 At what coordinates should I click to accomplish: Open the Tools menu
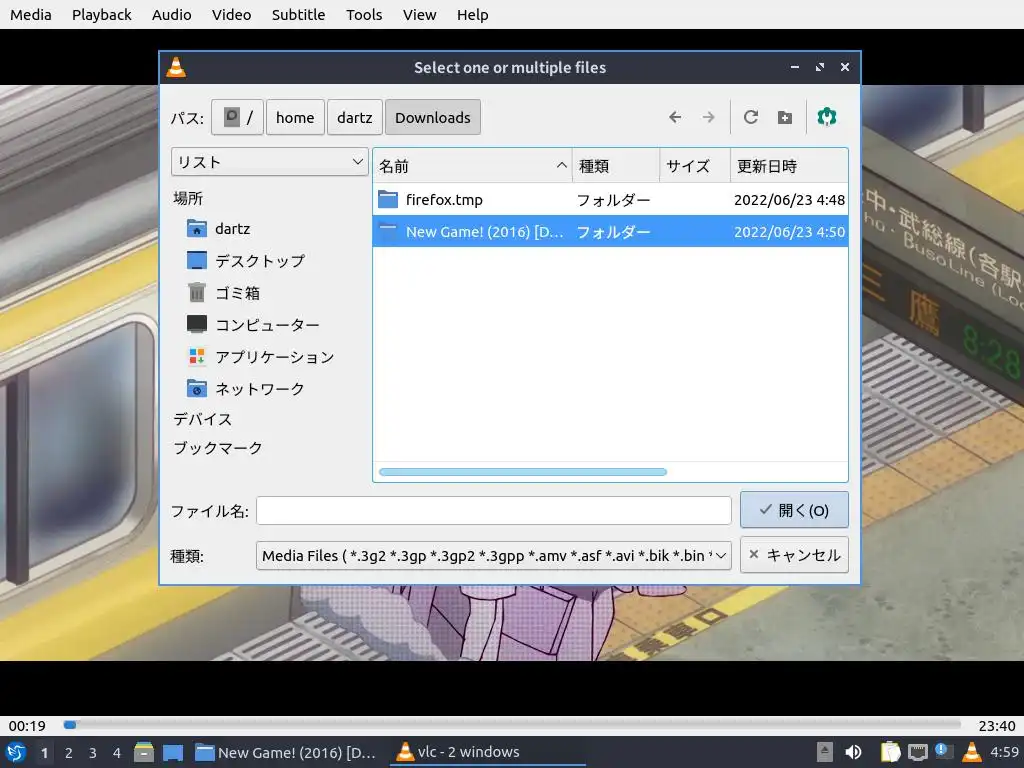pyautogui.click(x=364, y=14)
